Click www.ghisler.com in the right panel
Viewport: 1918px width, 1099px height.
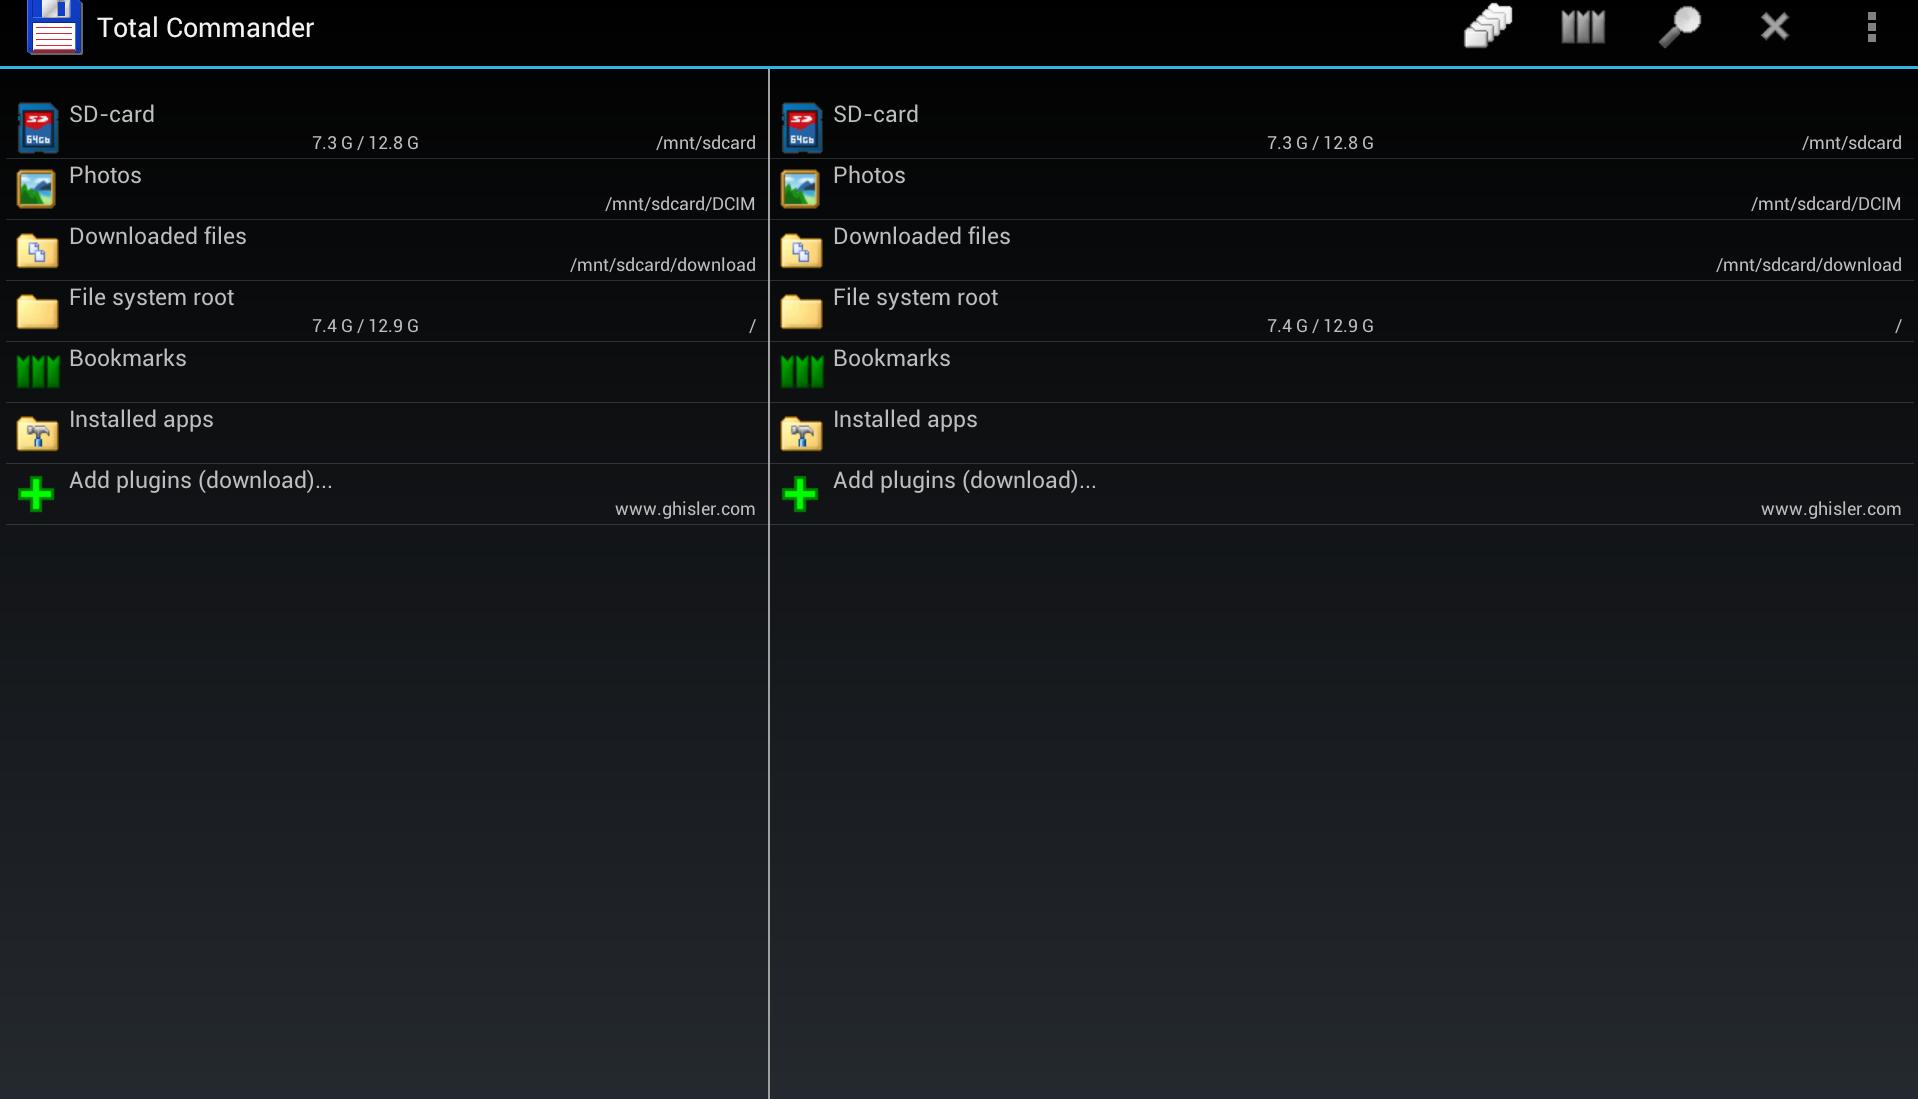pos(1831,509)
